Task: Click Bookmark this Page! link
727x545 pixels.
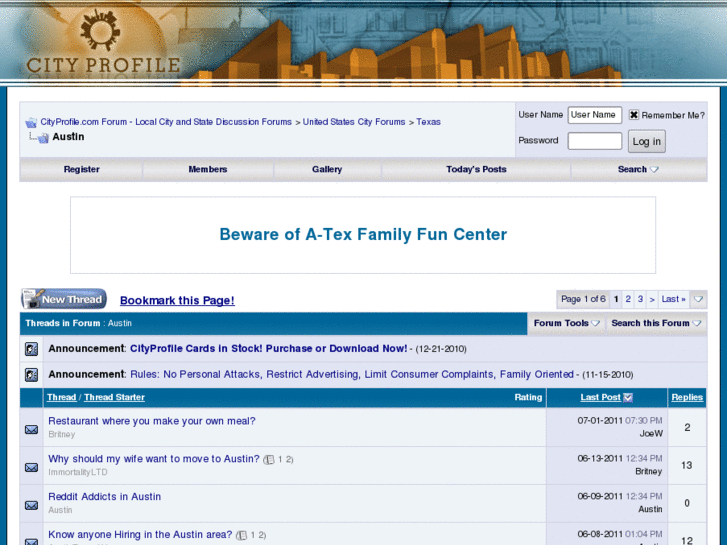Action: [x=177, y=301]
